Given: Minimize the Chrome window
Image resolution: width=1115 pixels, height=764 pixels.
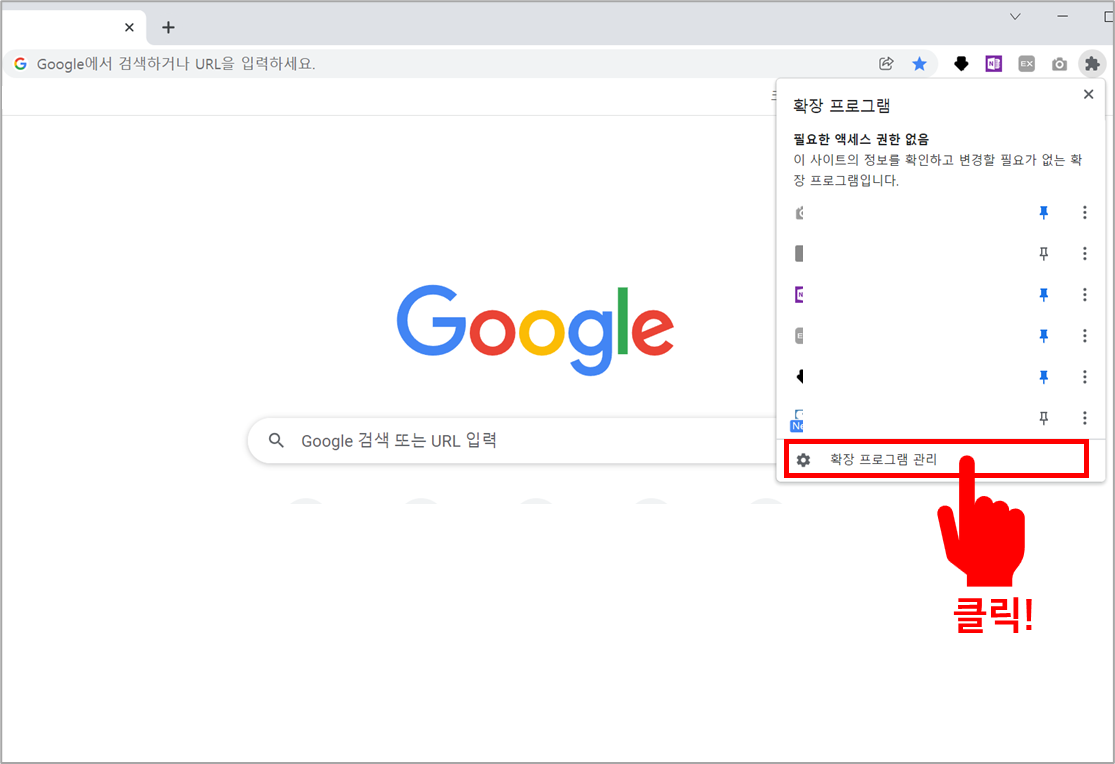Looking at the screenshot, I should click(x=1062, y=16).
